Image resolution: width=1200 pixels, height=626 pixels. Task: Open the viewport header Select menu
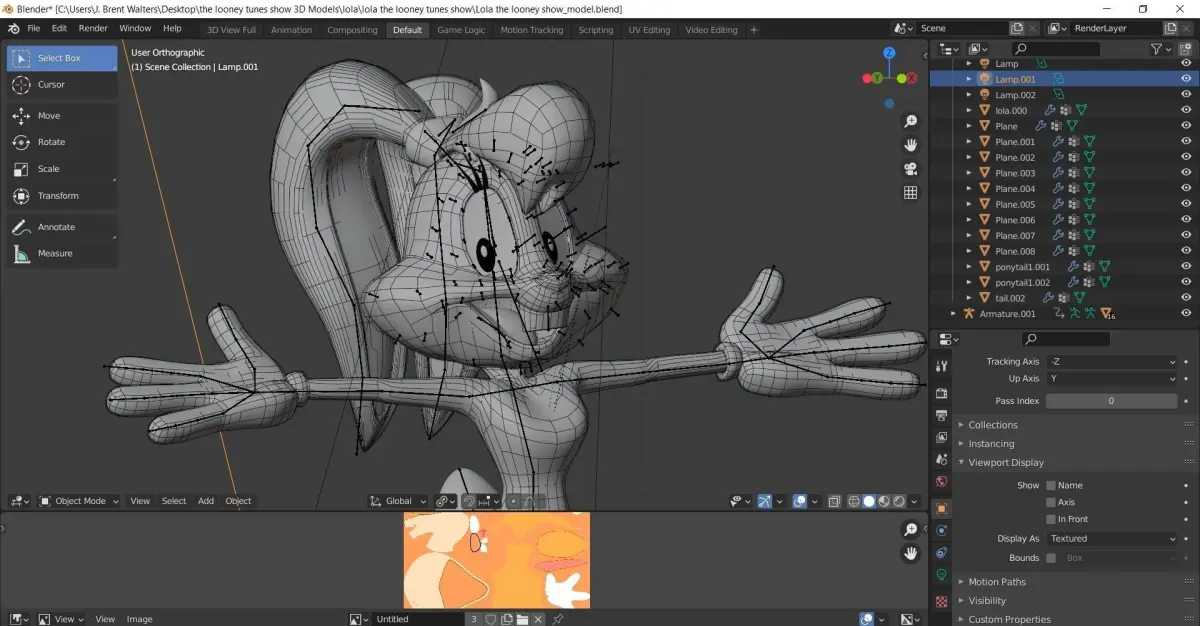click(174, 501)
